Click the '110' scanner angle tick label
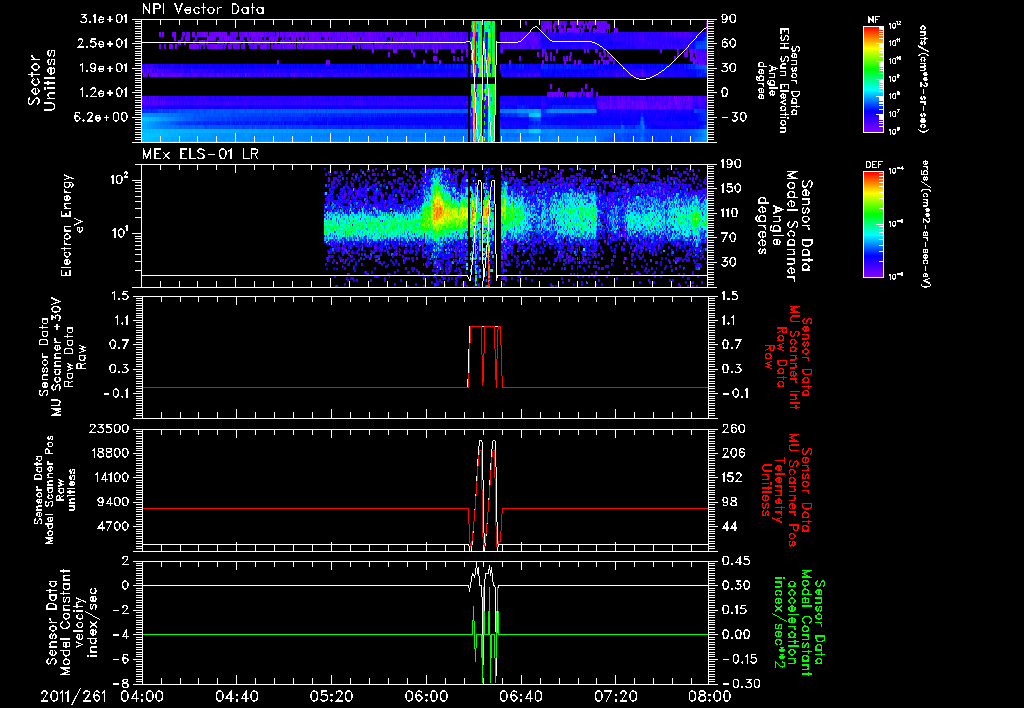Image resolution: width=1024 pixels, height=708 pixels. pos(728,213)
